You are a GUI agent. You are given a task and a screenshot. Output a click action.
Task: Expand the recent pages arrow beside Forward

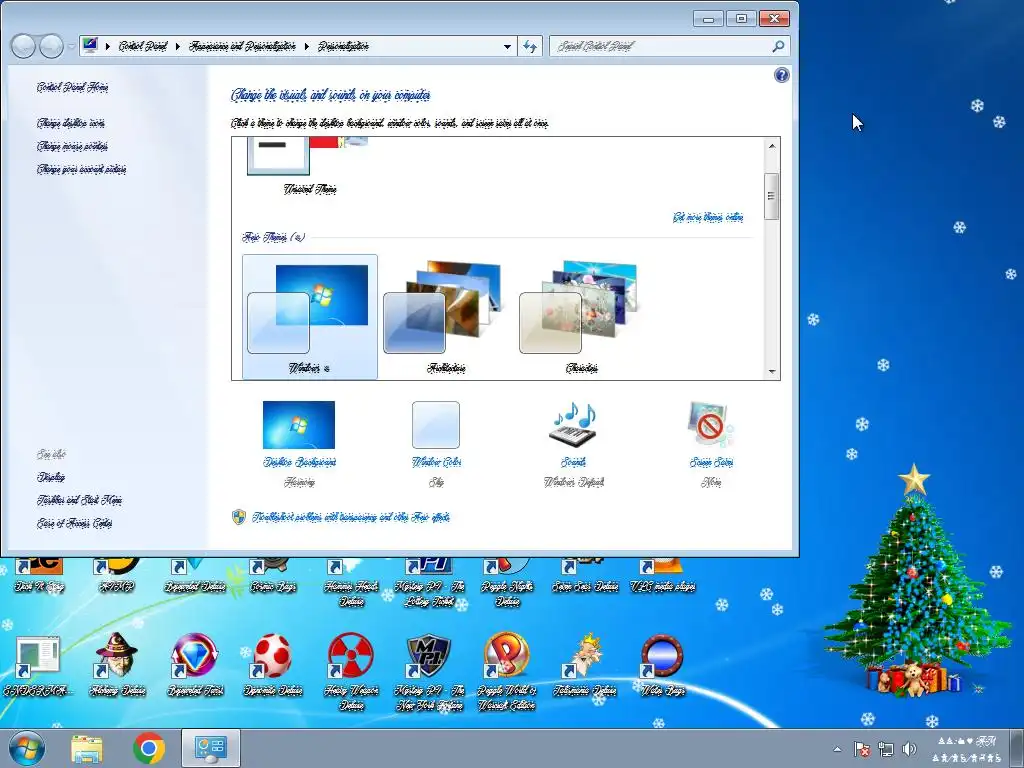pyautogui.click(x=71, y=47)
